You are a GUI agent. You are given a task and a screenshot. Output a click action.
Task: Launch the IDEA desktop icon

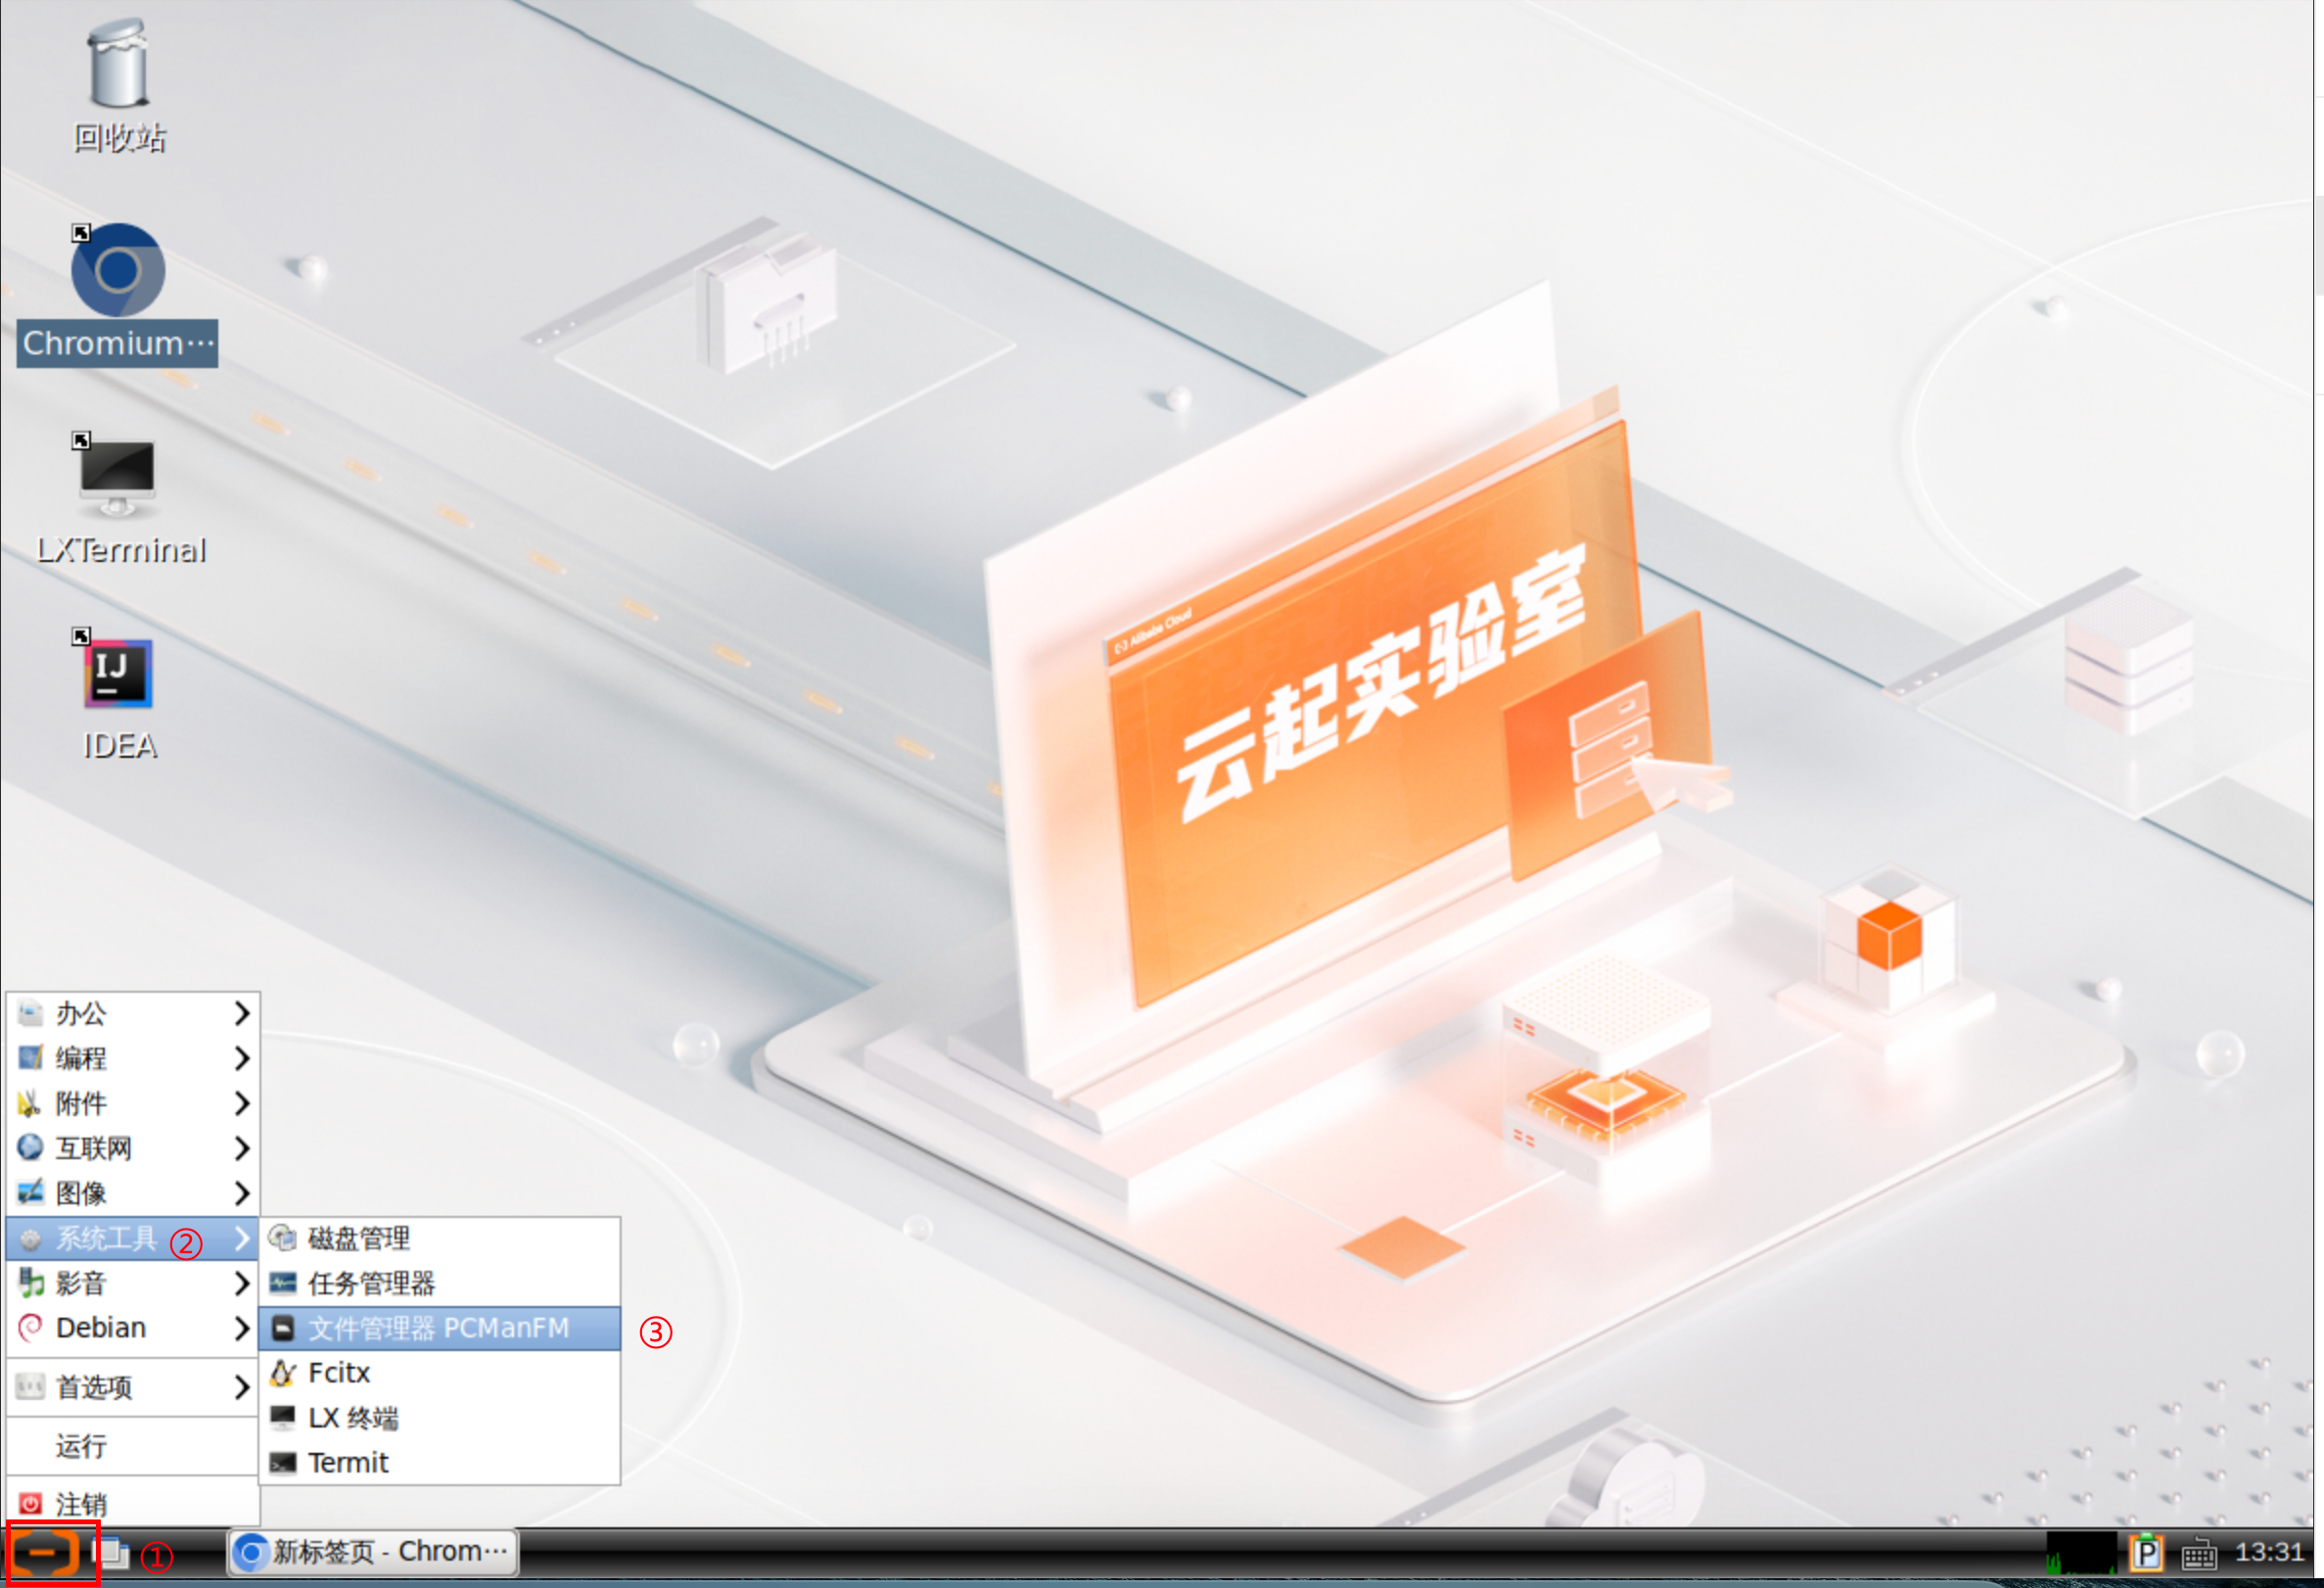coord(118,674)
